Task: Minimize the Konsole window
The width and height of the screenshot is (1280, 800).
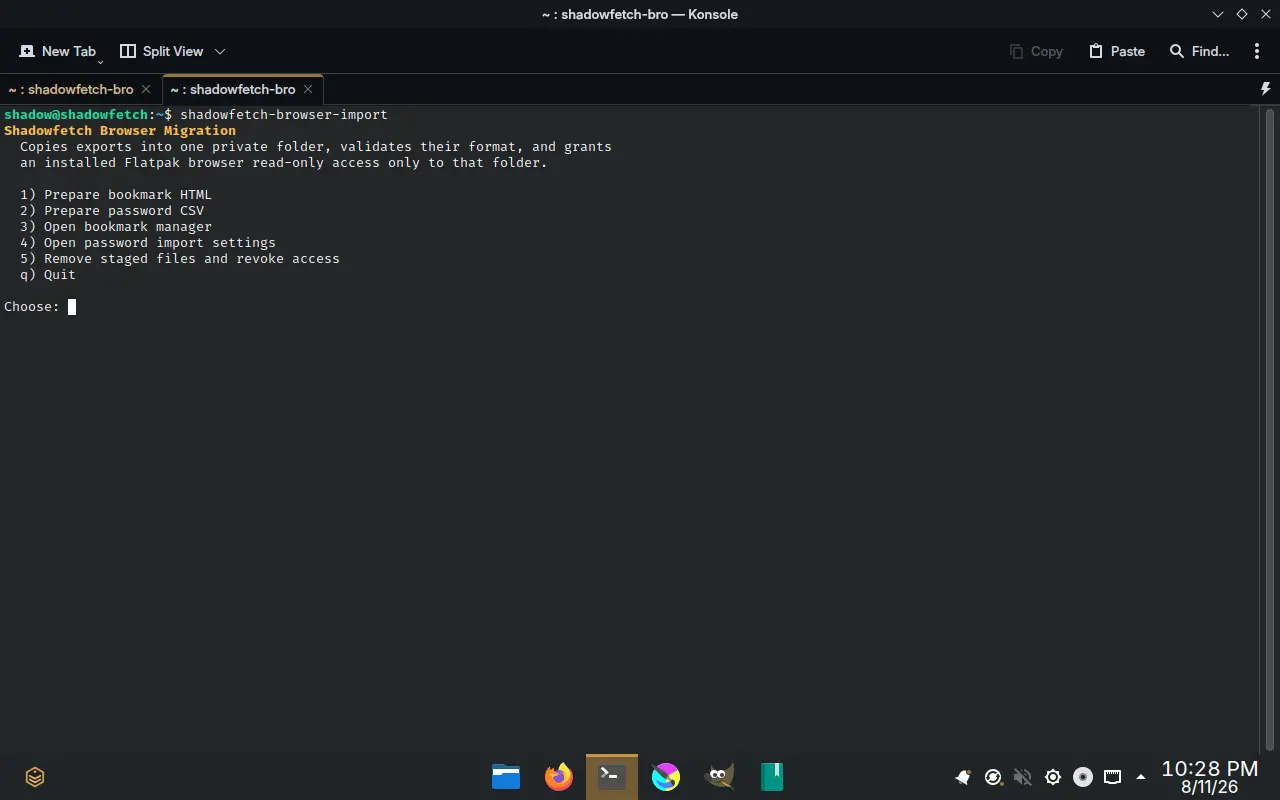Action: tap(1218, 14)
